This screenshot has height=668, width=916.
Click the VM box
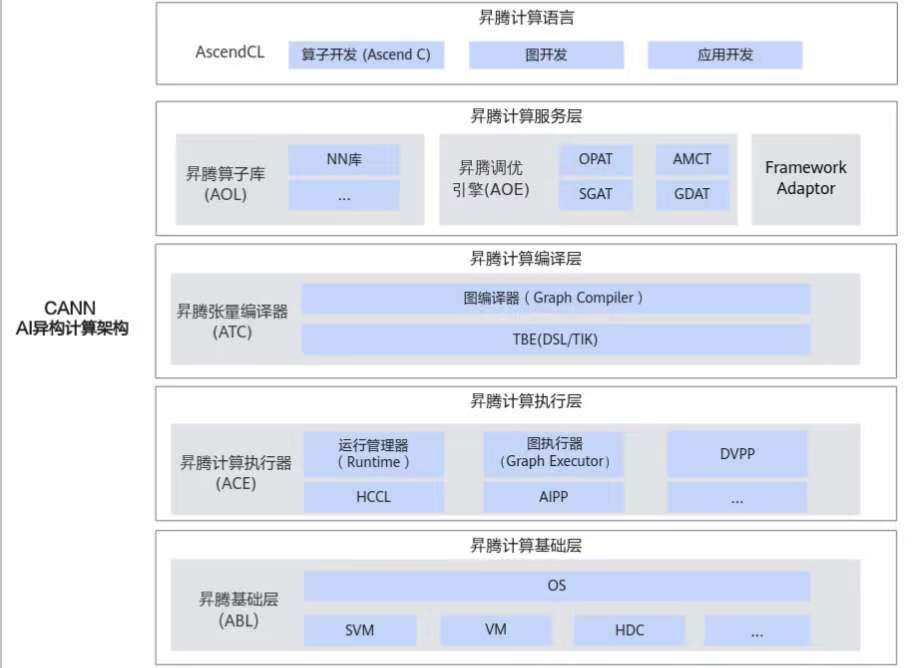(495, 630)
